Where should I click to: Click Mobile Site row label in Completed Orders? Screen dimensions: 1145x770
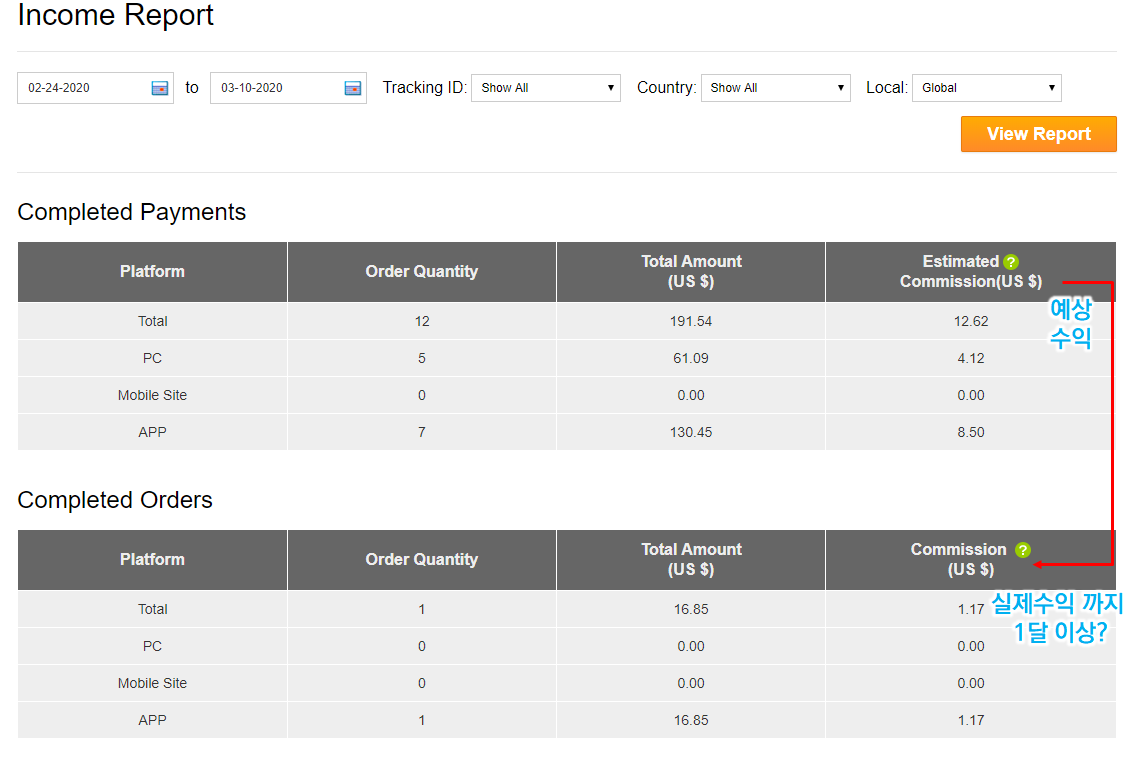(x=152, y=683)
